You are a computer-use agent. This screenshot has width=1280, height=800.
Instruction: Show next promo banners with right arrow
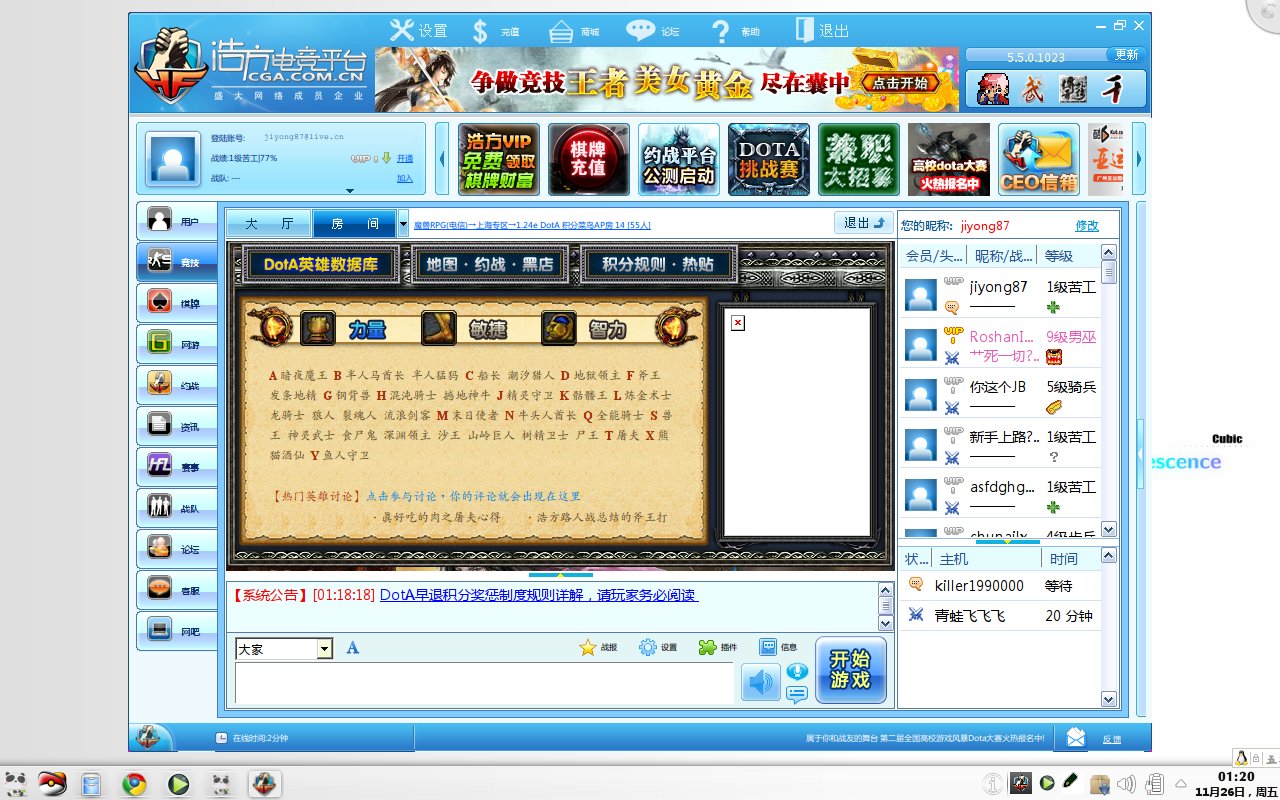[x=1139, y=159]
